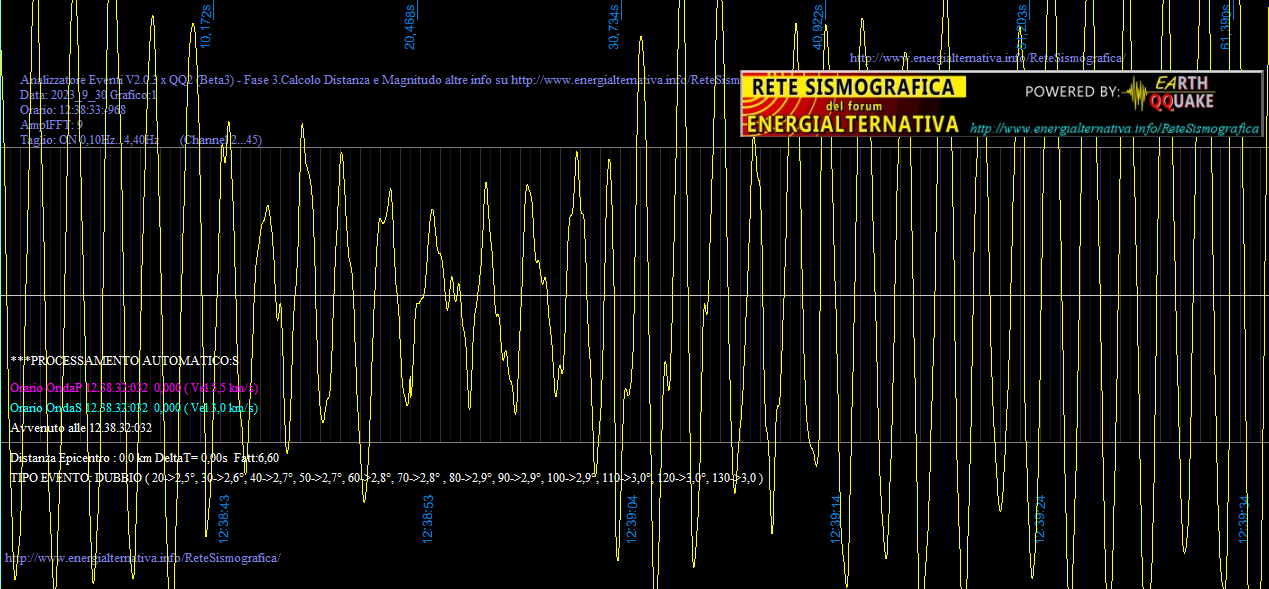Click the 12:39:24 clock label

(1040, 519)
